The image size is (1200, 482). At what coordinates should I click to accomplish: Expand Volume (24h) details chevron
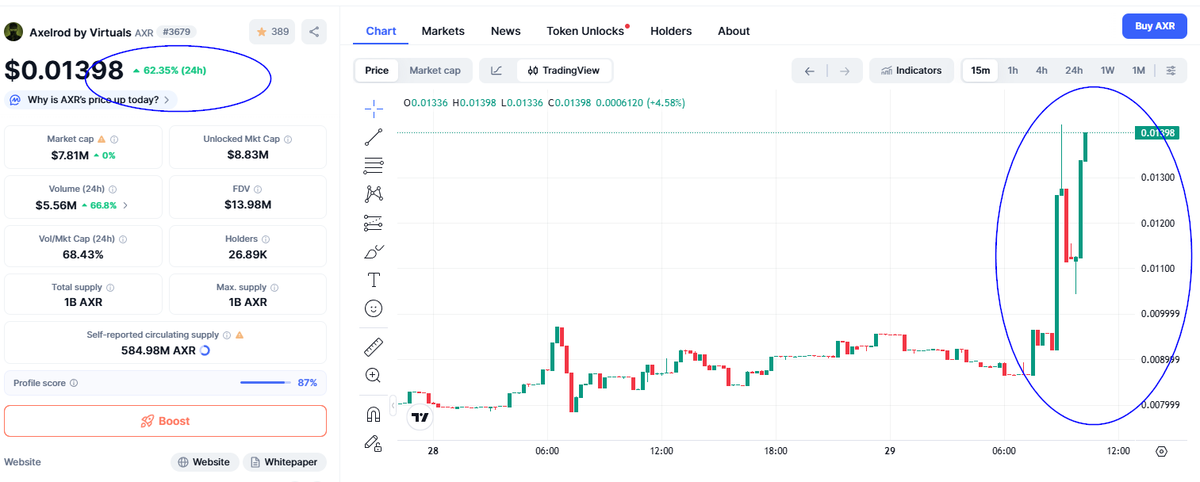click(125, 206)
